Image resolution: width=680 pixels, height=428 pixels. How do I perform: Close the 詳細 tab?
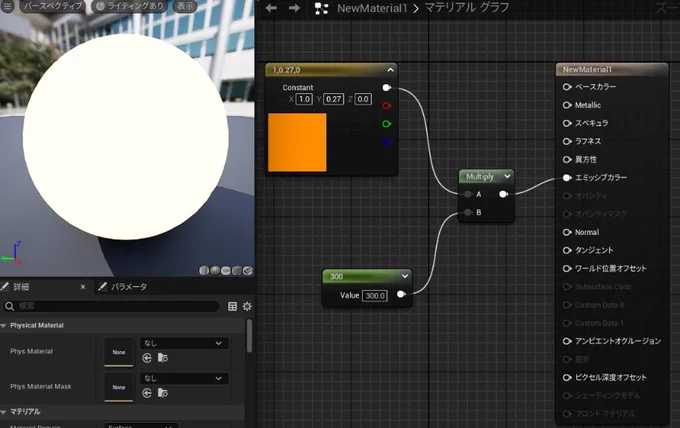(83, 287)
